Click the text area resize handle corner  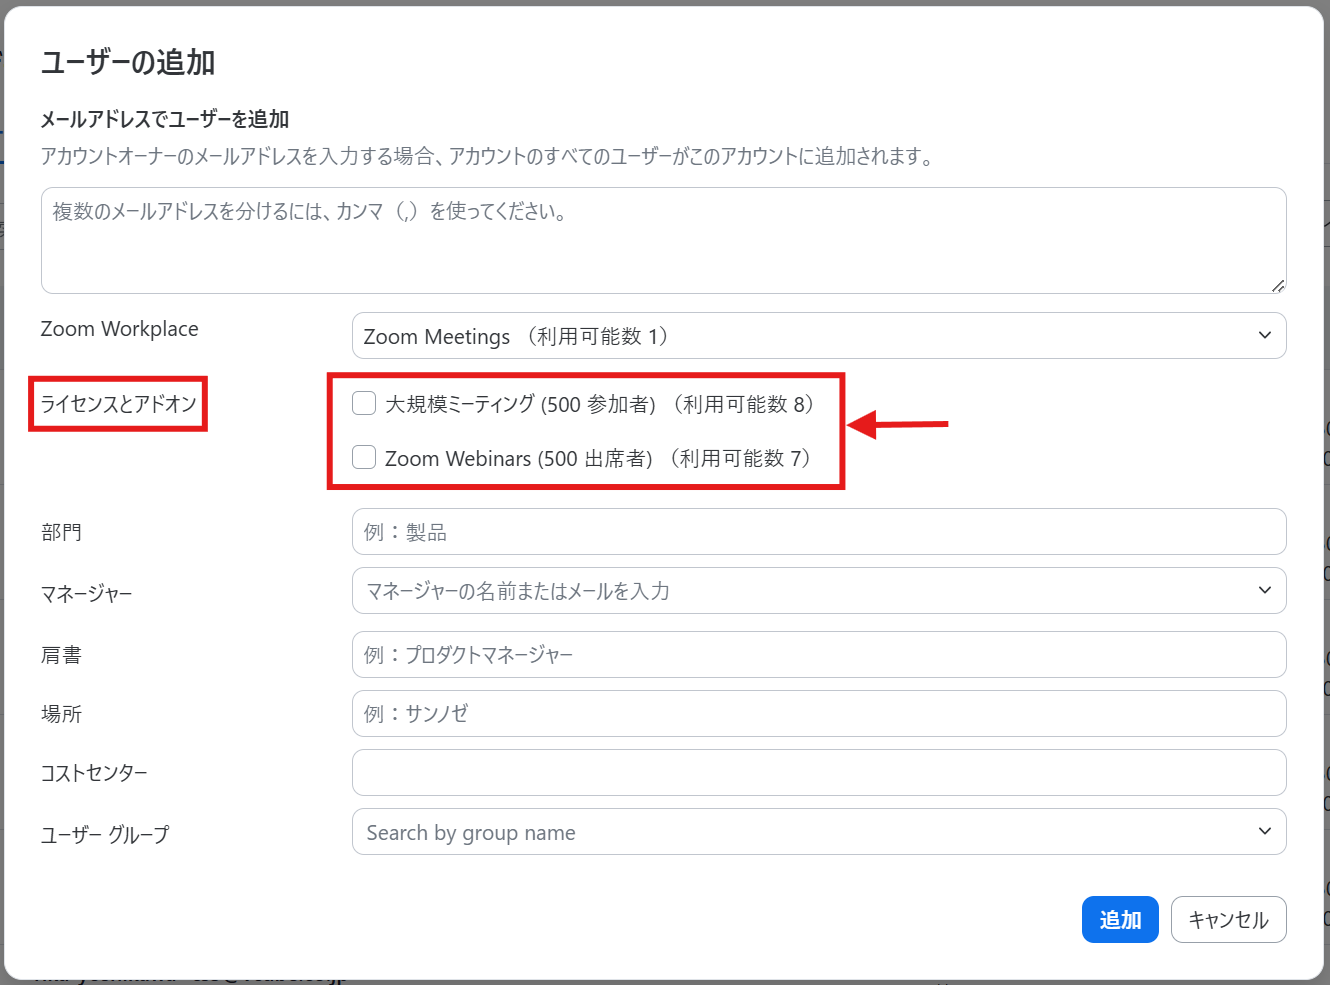(1278, 286)
